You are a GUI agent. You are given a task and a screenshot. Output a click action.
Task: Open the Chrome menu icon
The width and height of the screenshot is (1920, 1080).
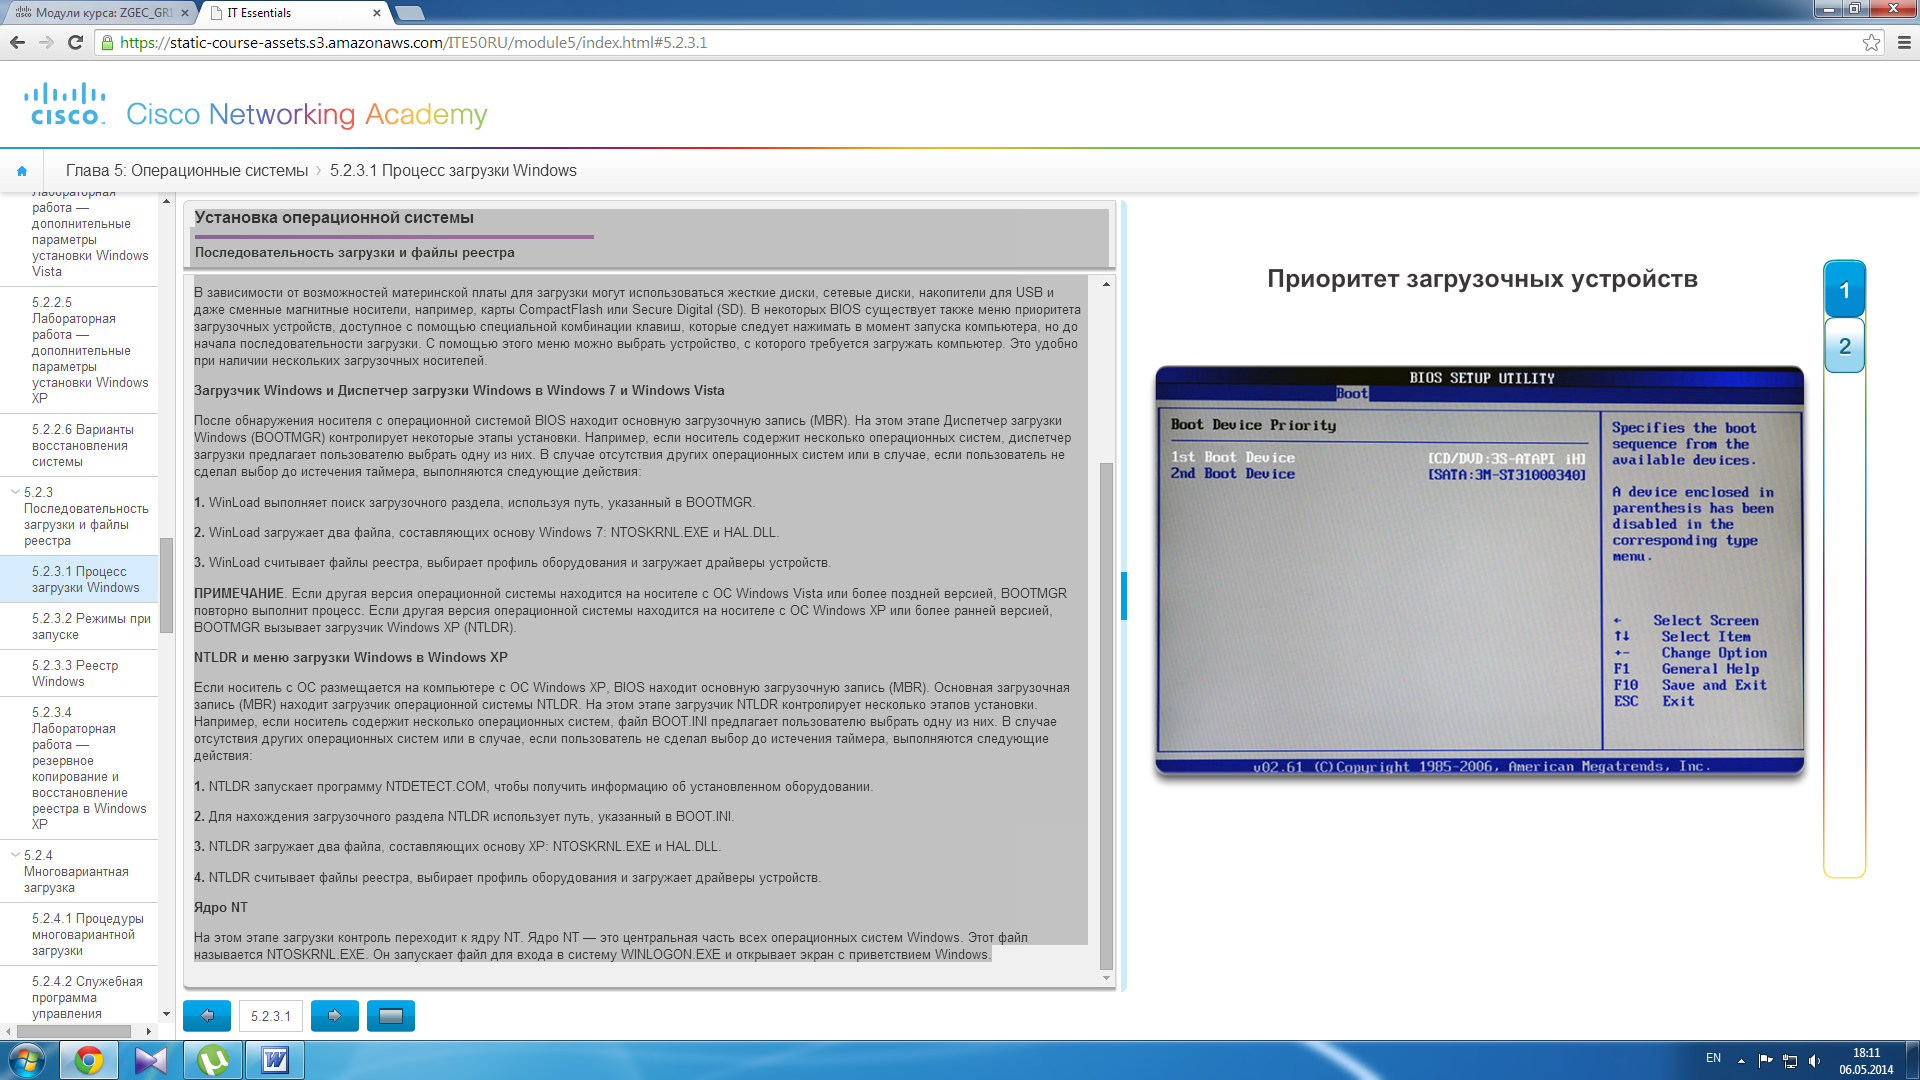click(1904, 42)
